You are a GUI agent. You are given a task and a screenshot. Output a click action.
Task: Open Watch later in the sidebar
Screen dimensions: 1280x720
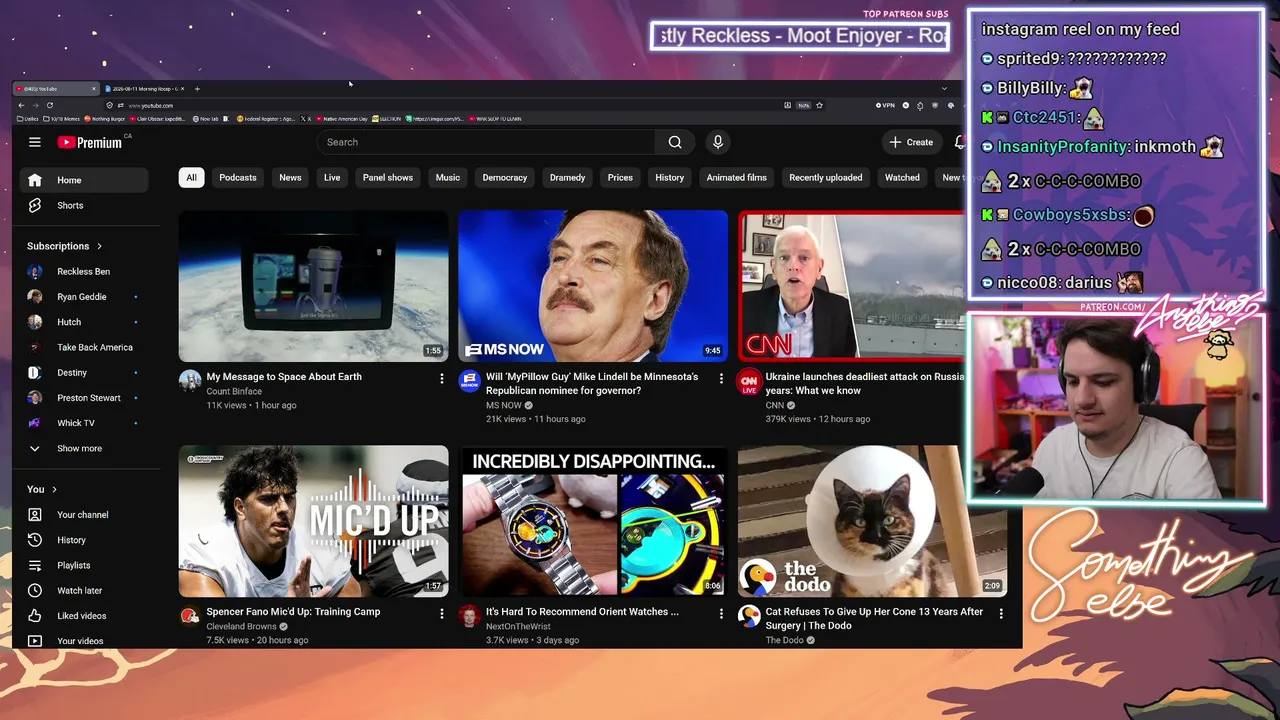[83, 590]
